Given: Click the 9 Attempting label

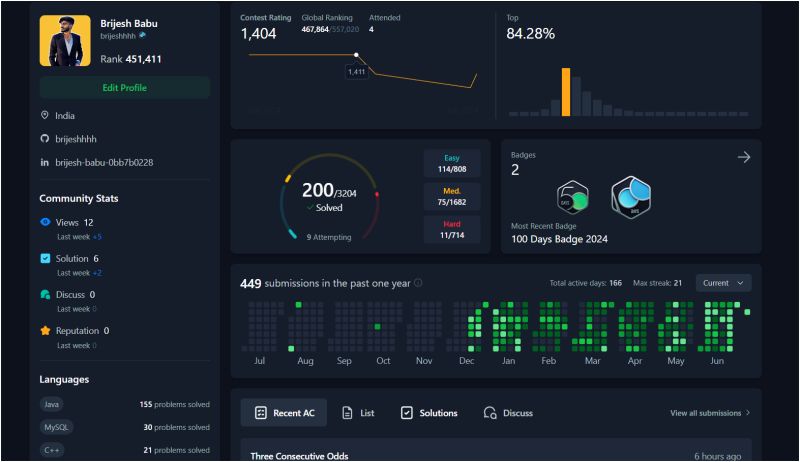Looking at the screenshot, I should tap(329, 237).
